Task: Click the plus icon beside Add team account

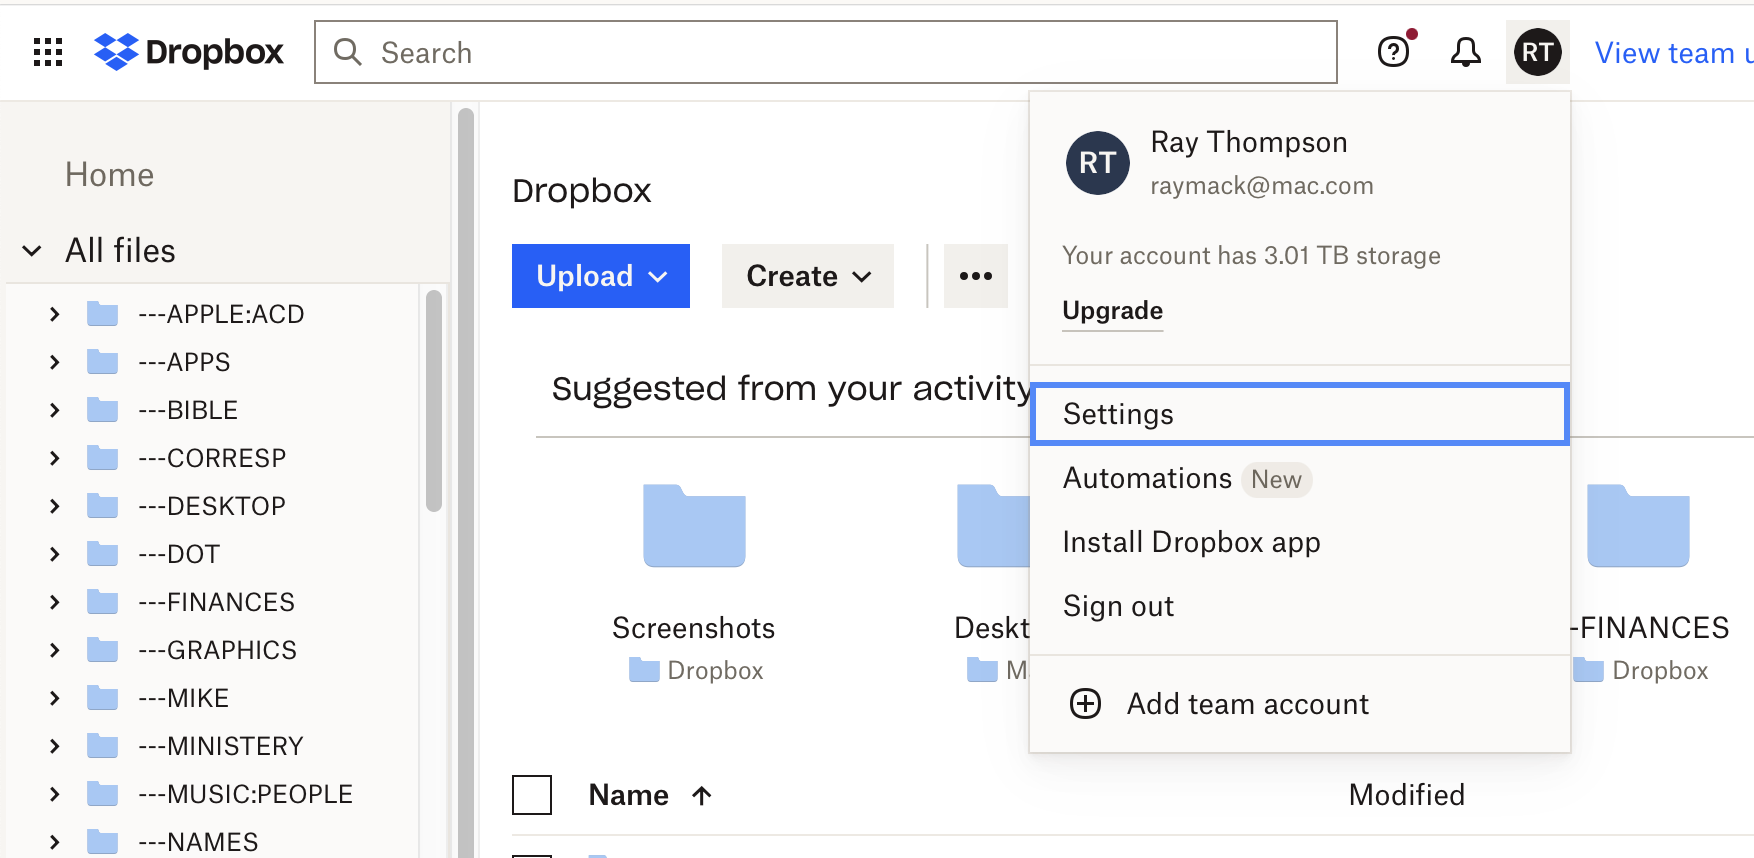Action: coord(1085,704)
